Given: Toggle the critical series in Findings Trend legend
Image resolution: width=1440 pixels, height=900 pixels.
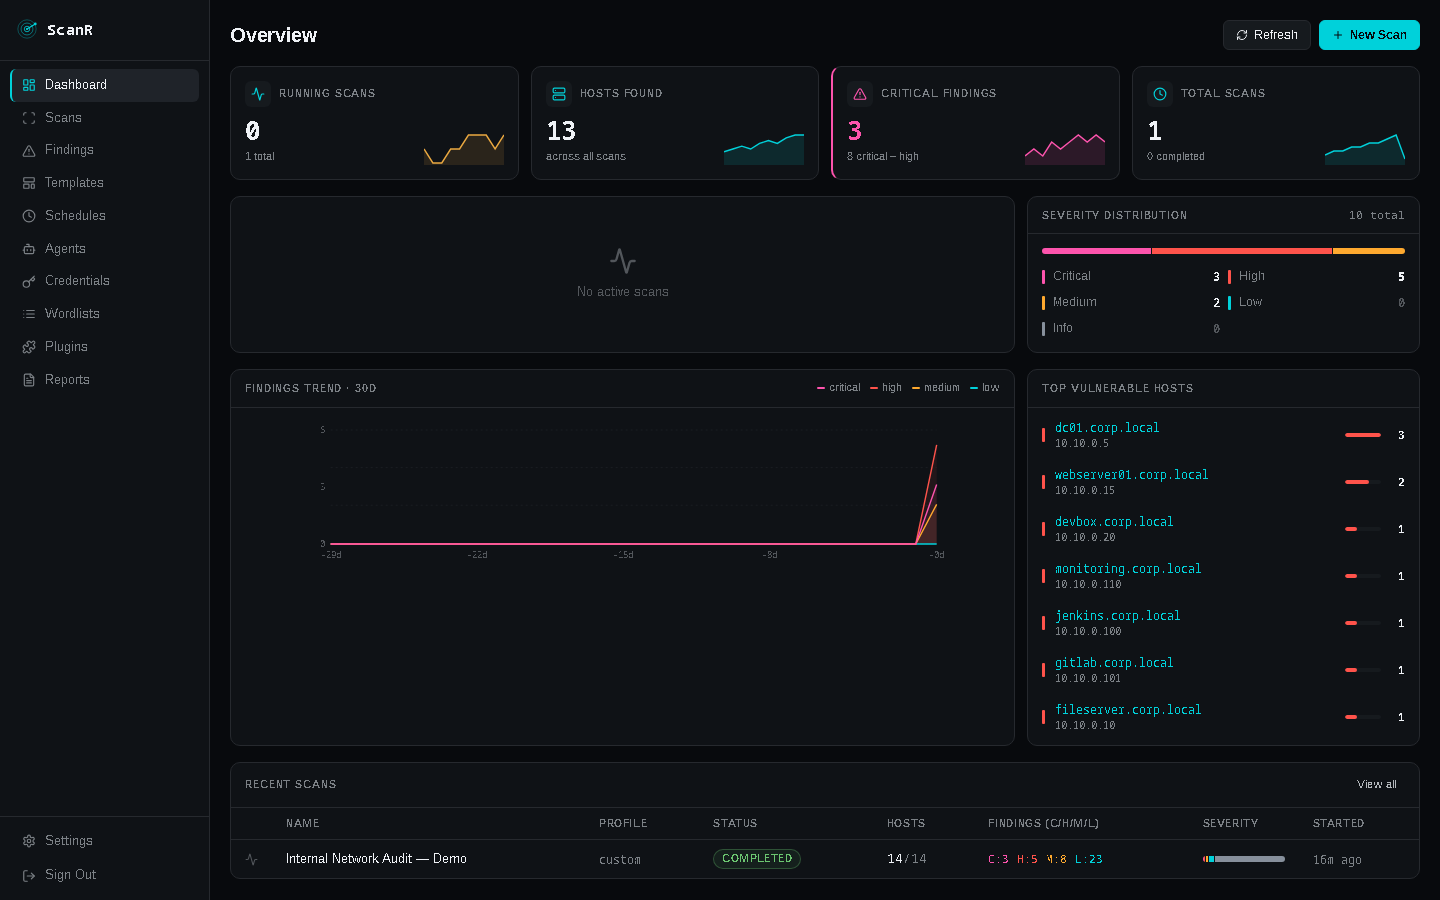Looking at the screenshot, I should point(837,388).
